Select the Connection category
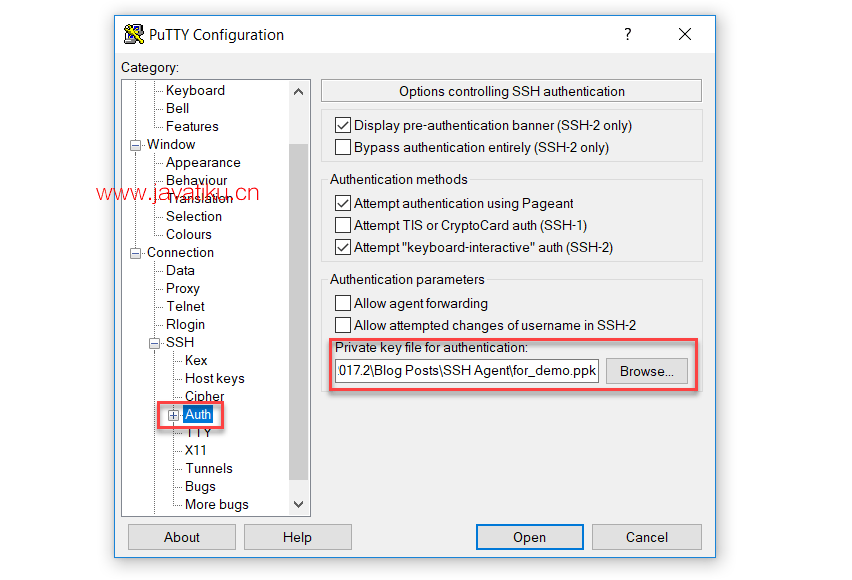This screenshot has height=580, width=852. 180,252
